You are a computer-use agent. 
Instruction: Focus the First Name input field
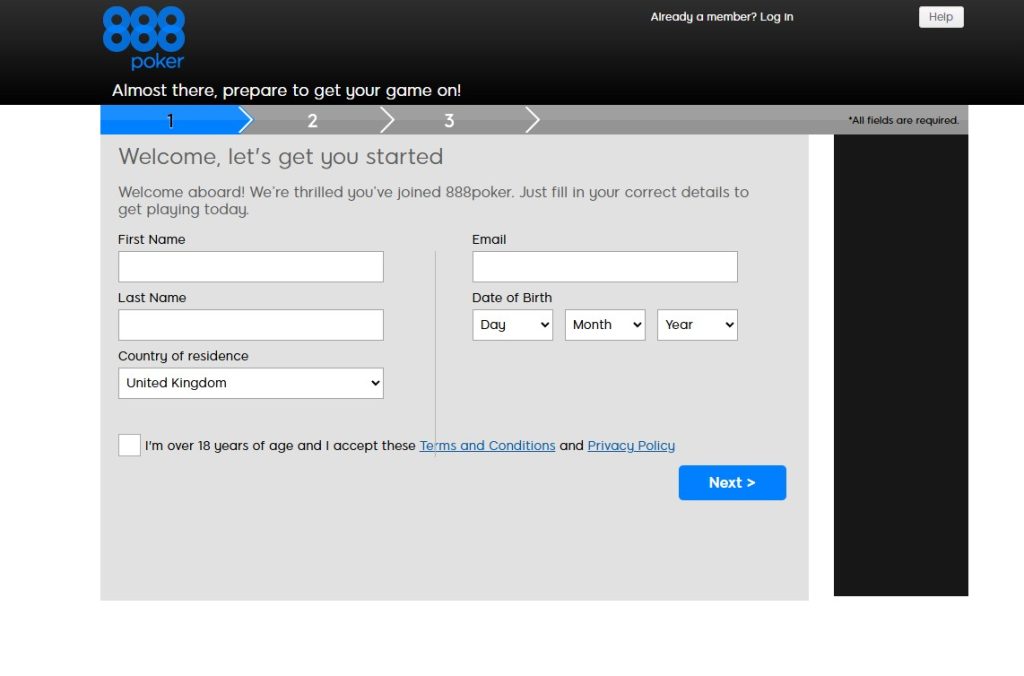[251, 266]
